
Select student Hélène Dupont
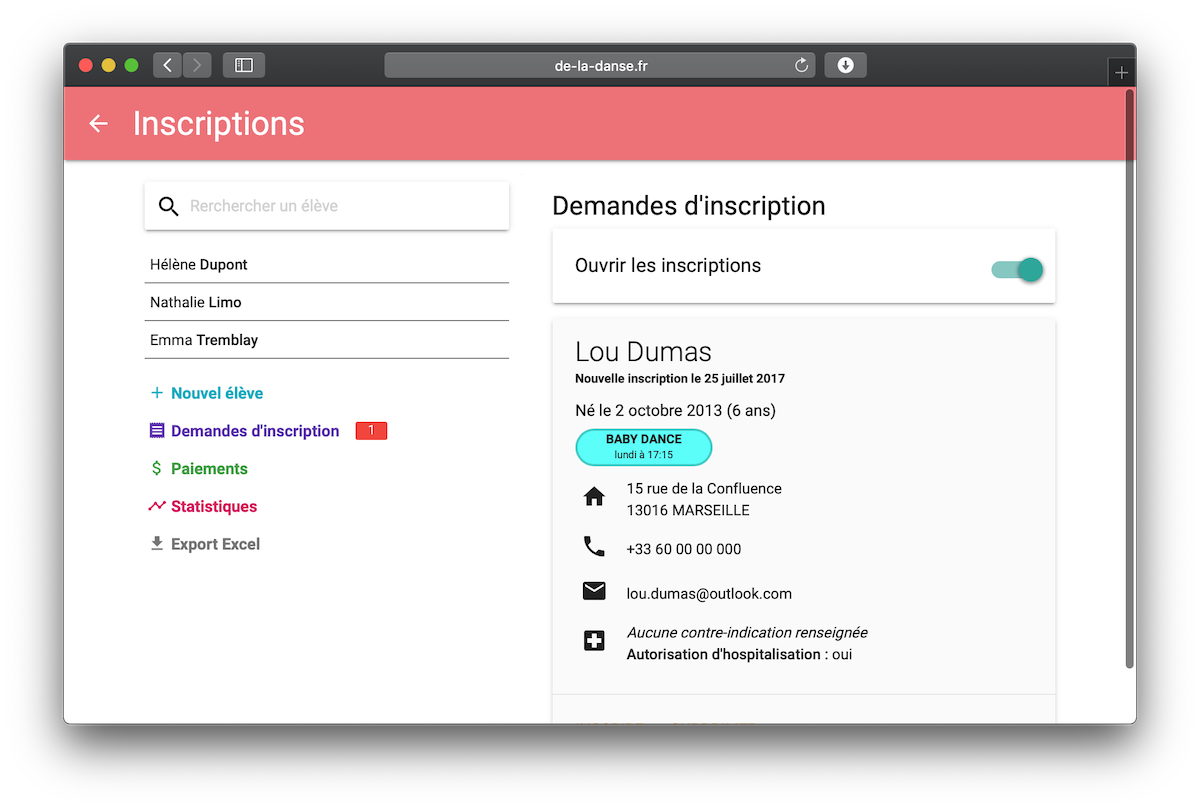[200, 265]
